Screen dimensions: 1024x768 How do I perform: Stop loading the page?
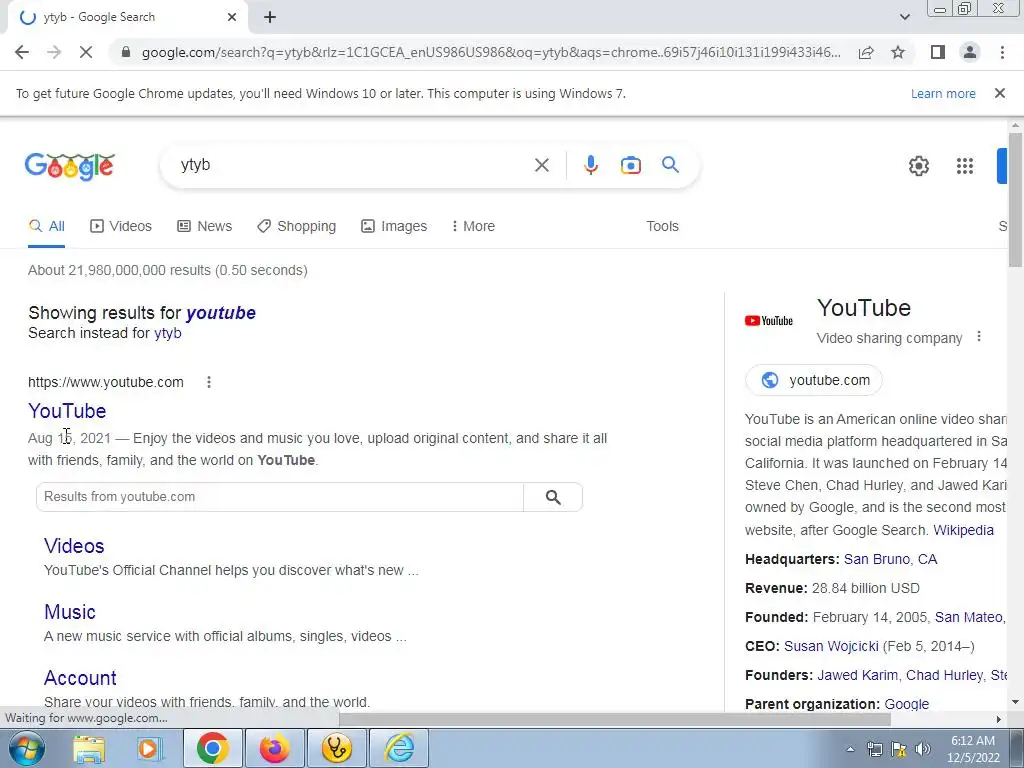(86, 52)
